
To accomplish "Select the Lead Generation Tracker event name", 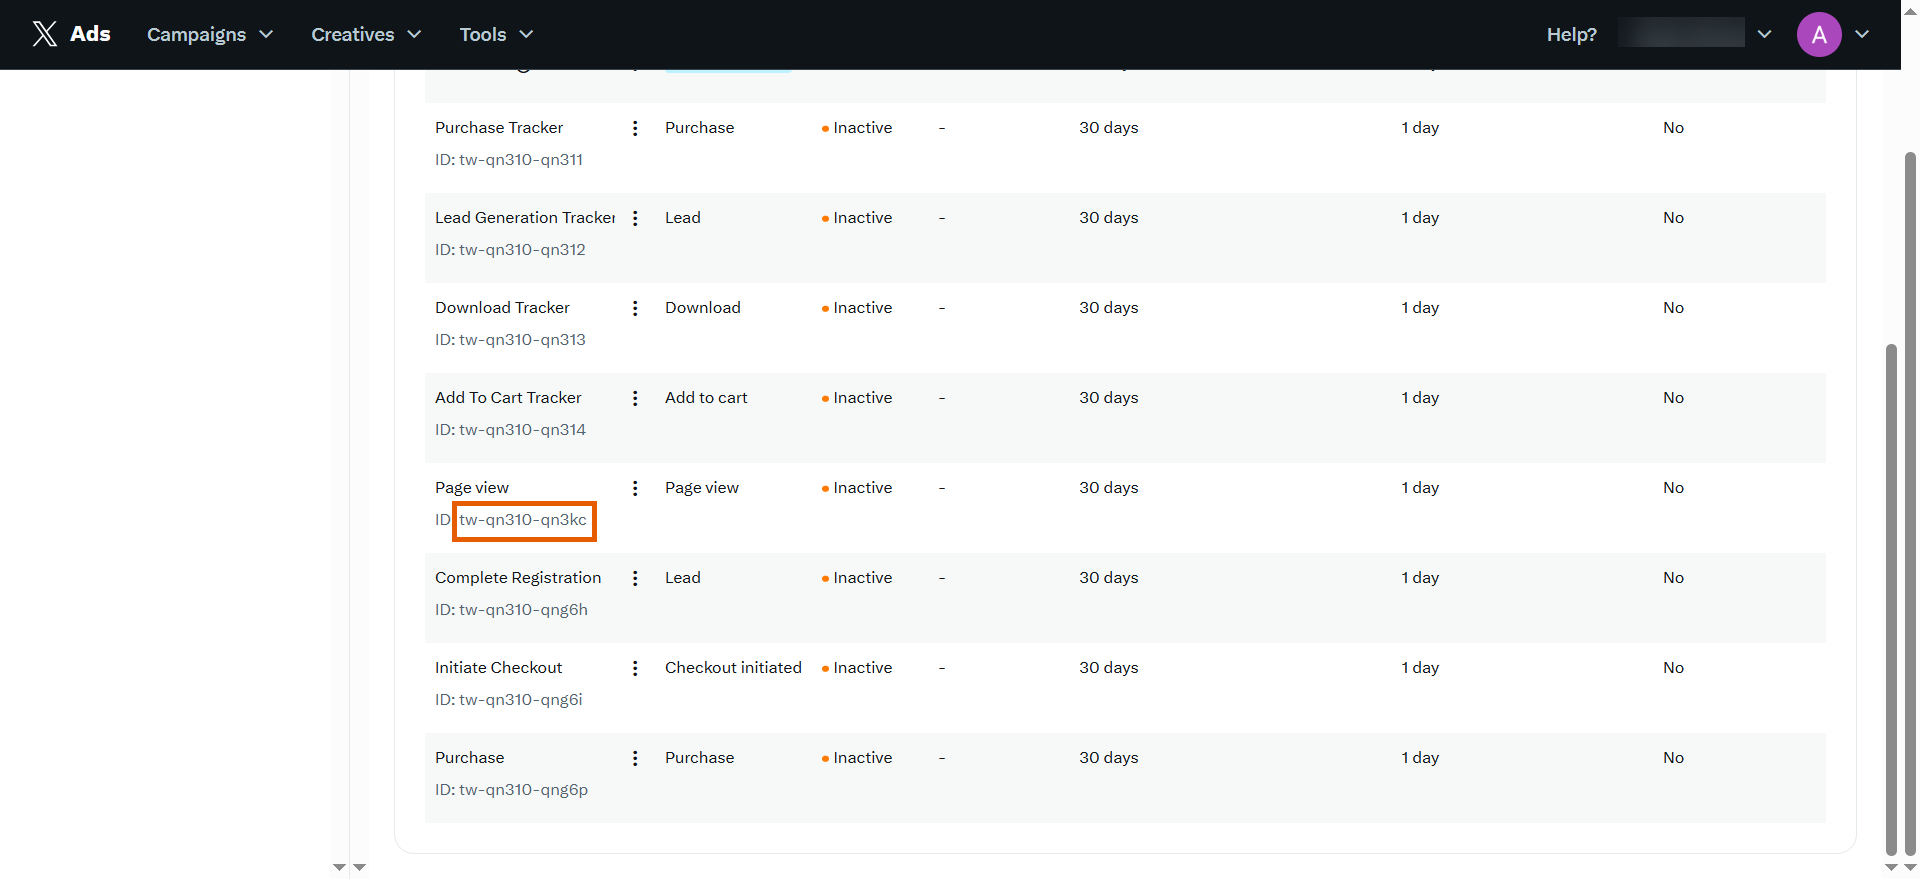I will coord(525,218).
